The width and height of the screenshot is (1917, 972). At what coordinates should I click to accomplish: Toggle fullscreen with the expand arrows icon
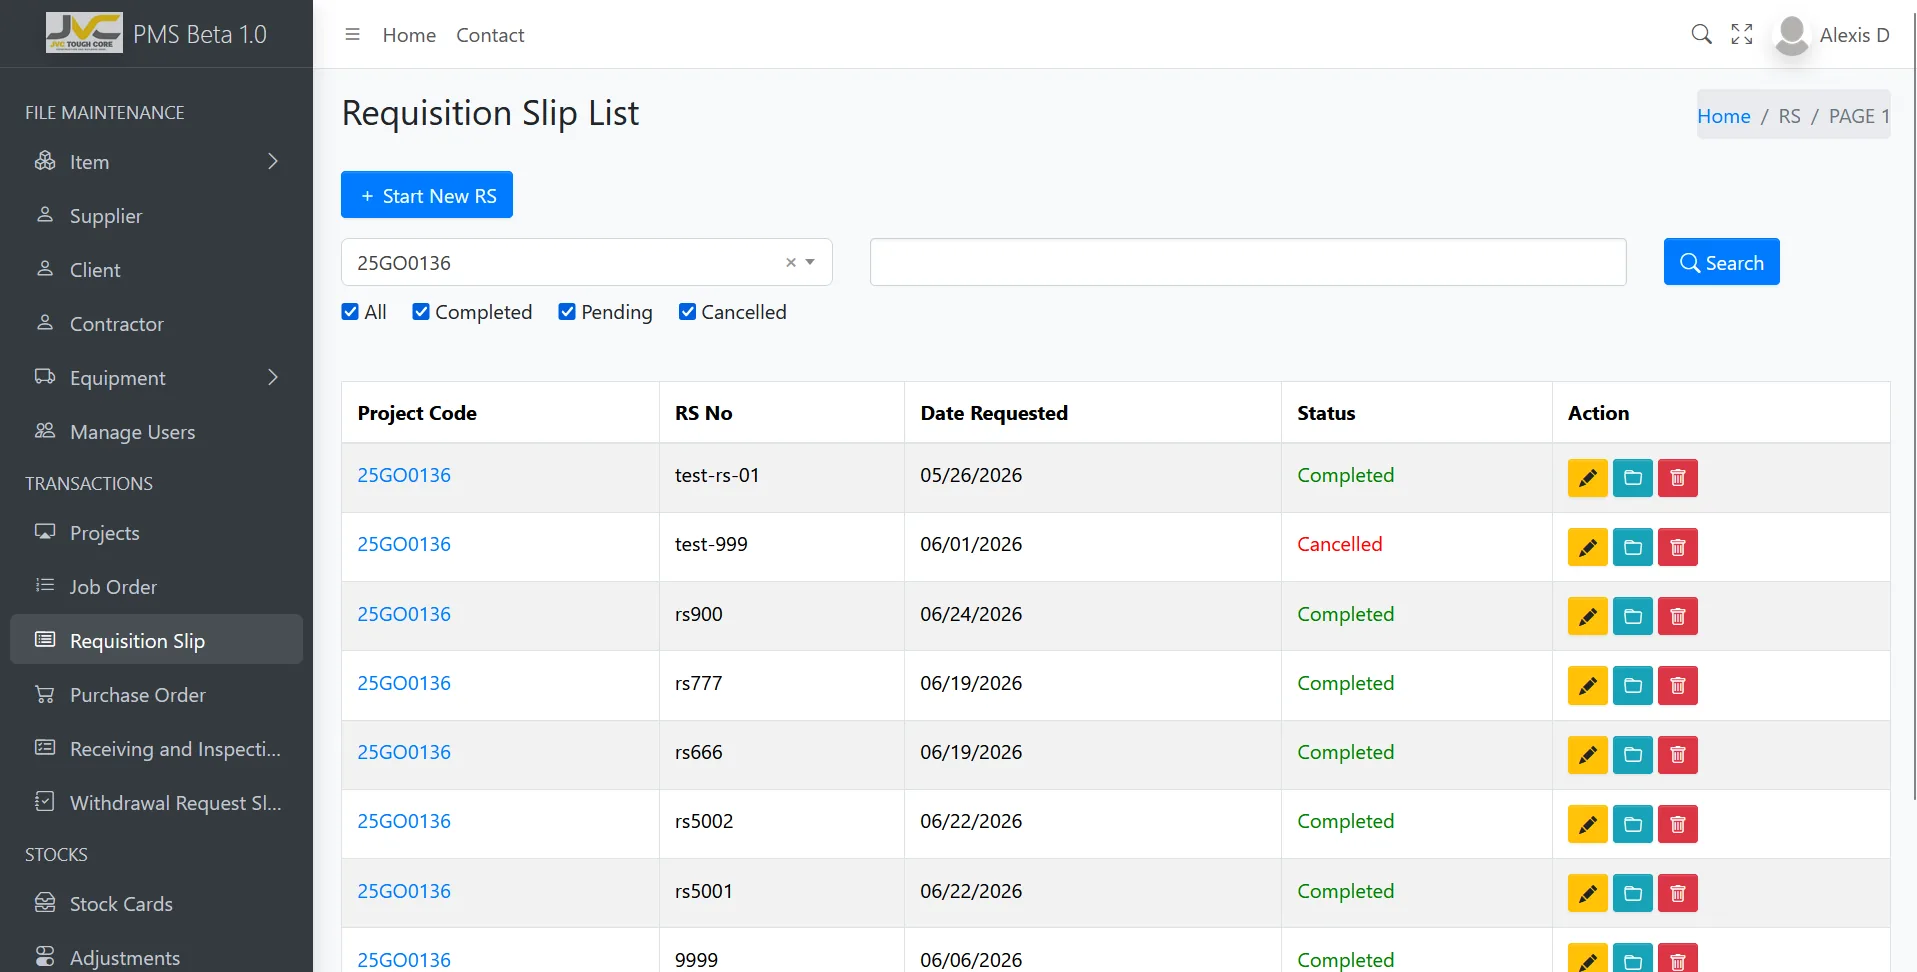tap(1742, 35)
